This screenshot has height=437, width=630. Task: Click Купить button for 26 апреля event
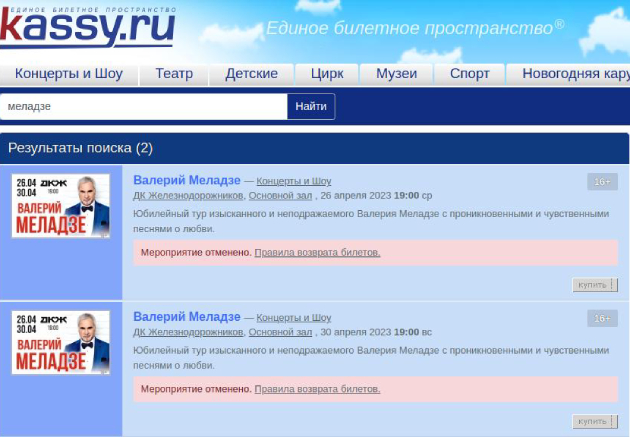595,285
